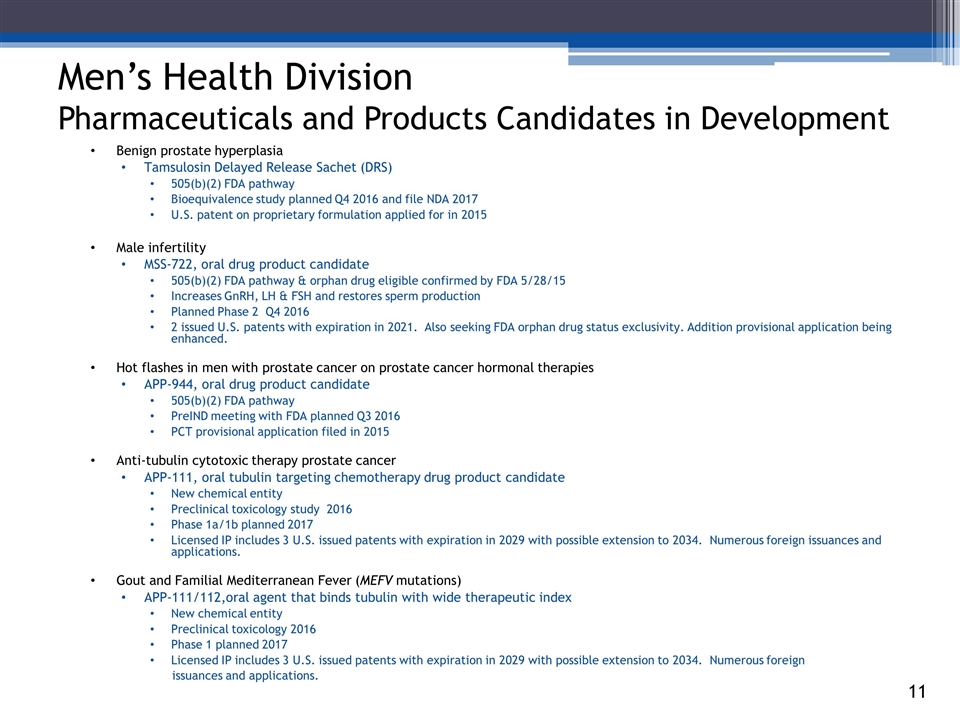This screenshot has width=960, height=720.
Task: Click the "Pharmaceuticals and Products Candidates in Development" subtitle
Action: [473, 118]
